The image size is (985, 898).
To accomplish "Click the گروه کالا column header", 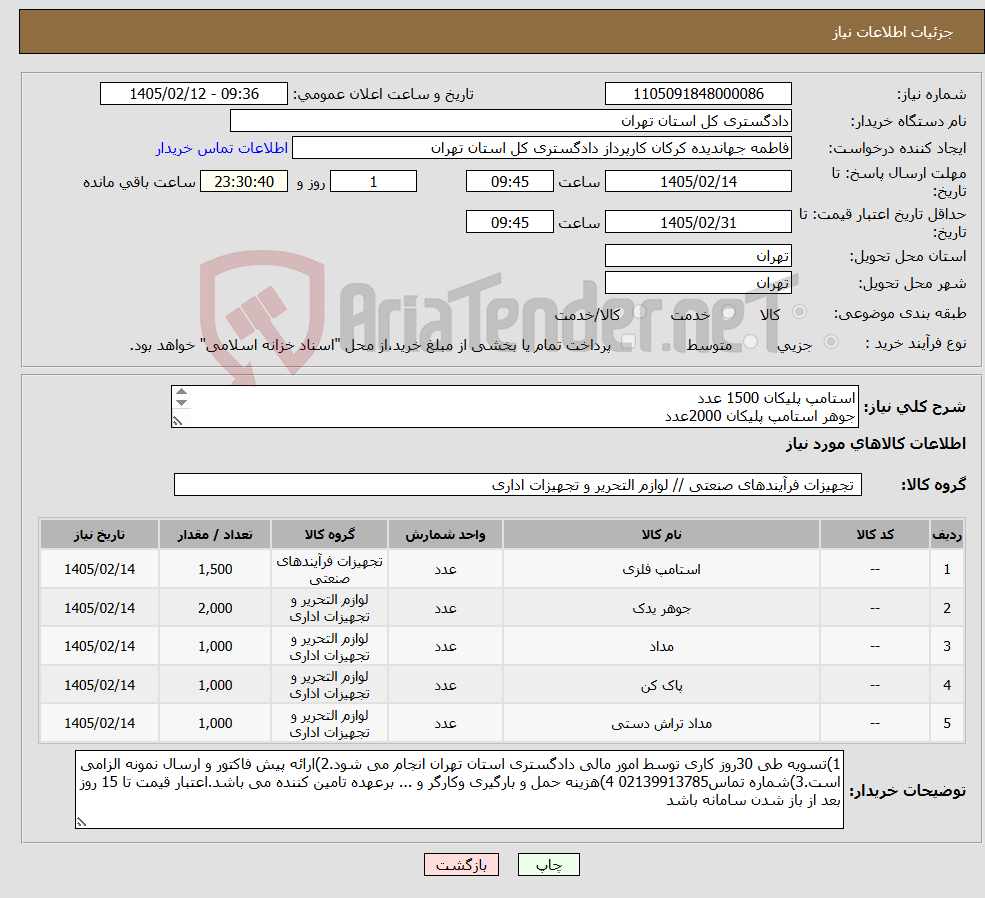I will (329, 534).
